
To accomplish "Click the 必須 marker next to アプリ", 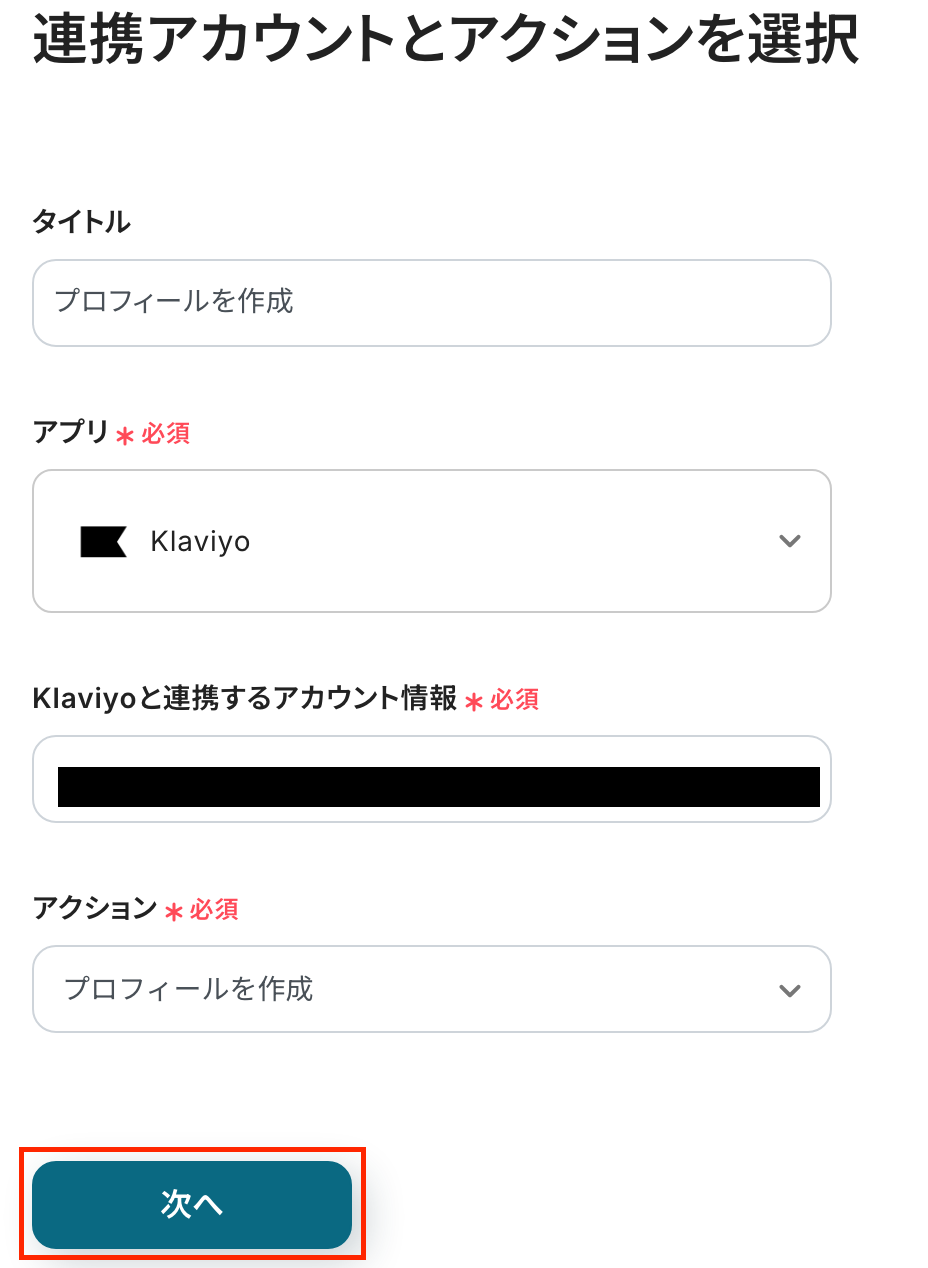I will coord(166,434).
